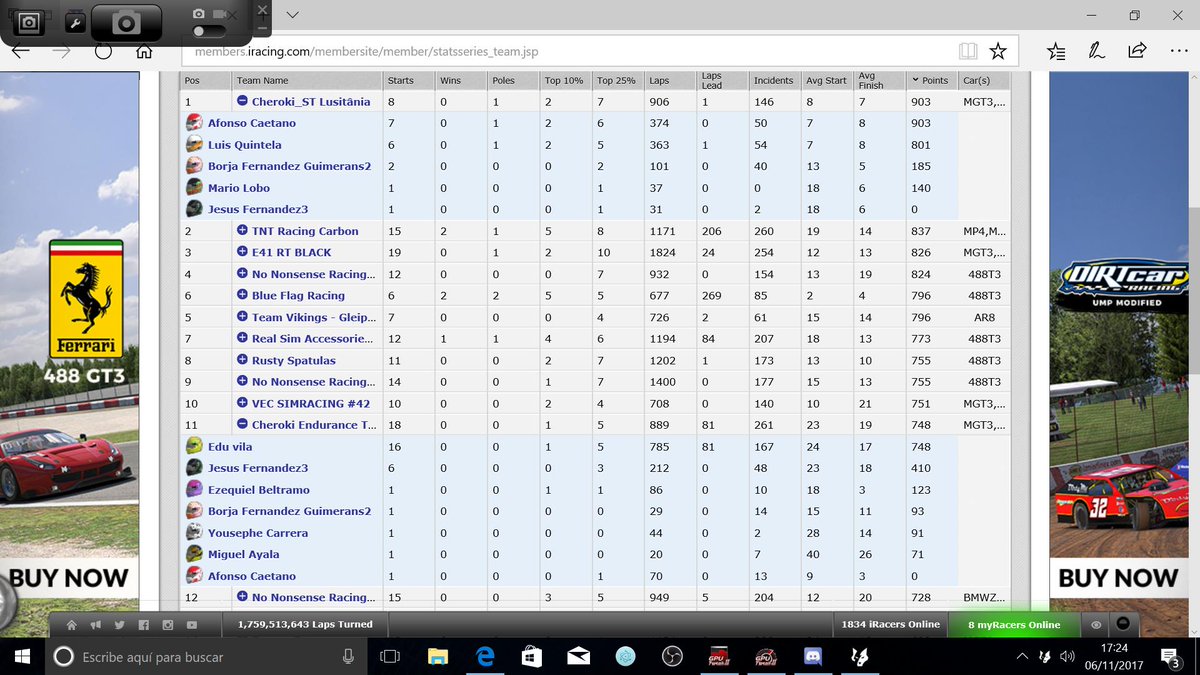The image size is (1200, 675).
Task: Expand Real Sim Accessories team
Action: click(x=242, y=339)
